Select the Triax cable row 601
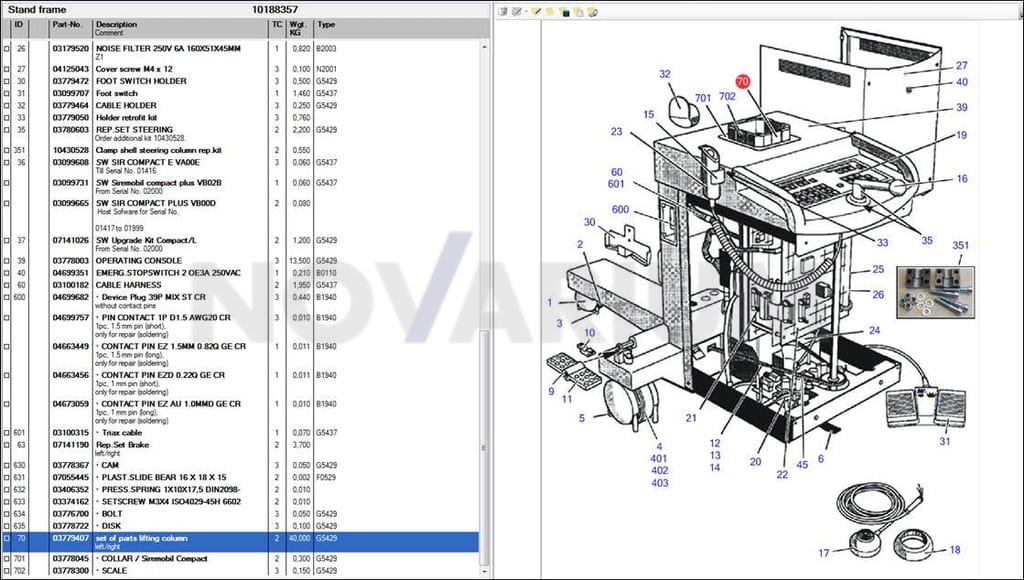 point(242,433)
